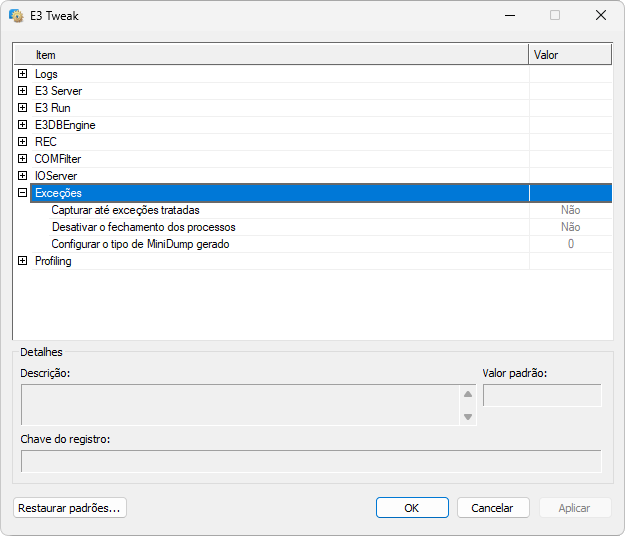Click the E3 Tweak title bar icon
The width and height of the screenshot is (625, 536).
[x=16, y=15]
